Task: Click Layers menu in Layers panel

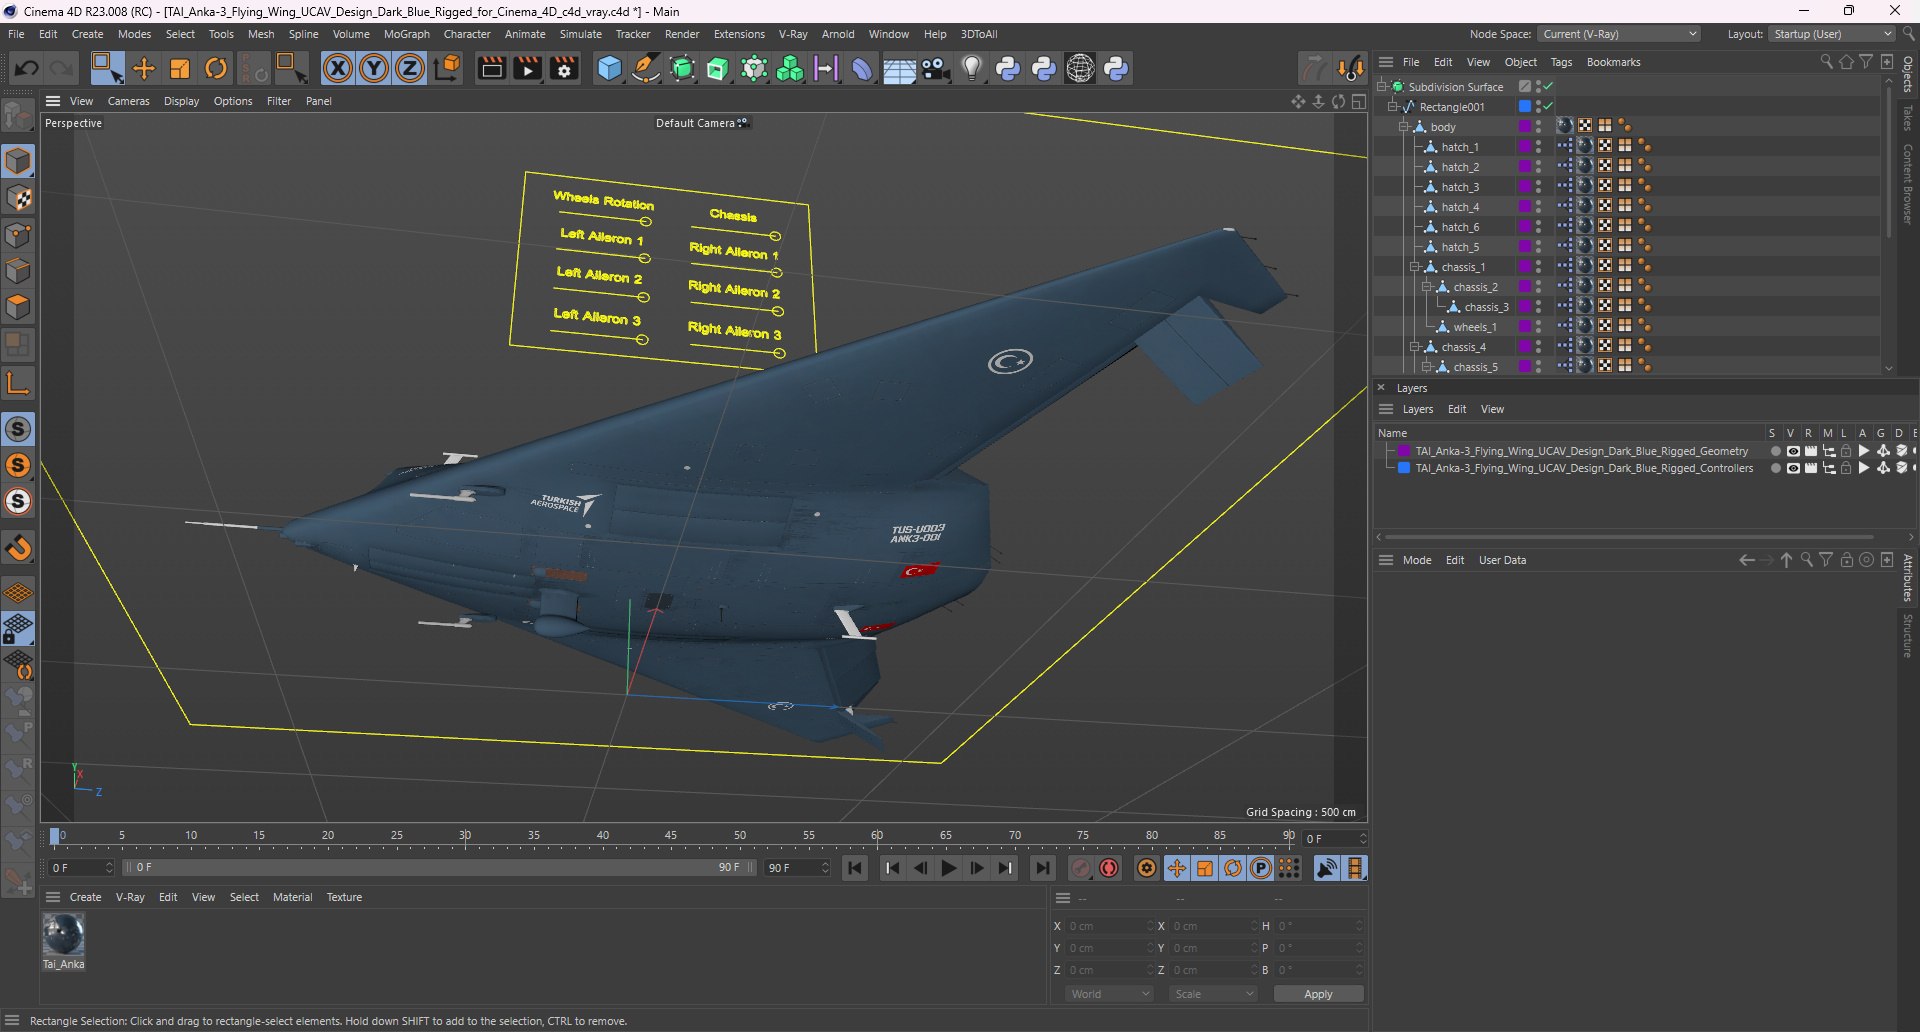Action: tap(1417, 409)
